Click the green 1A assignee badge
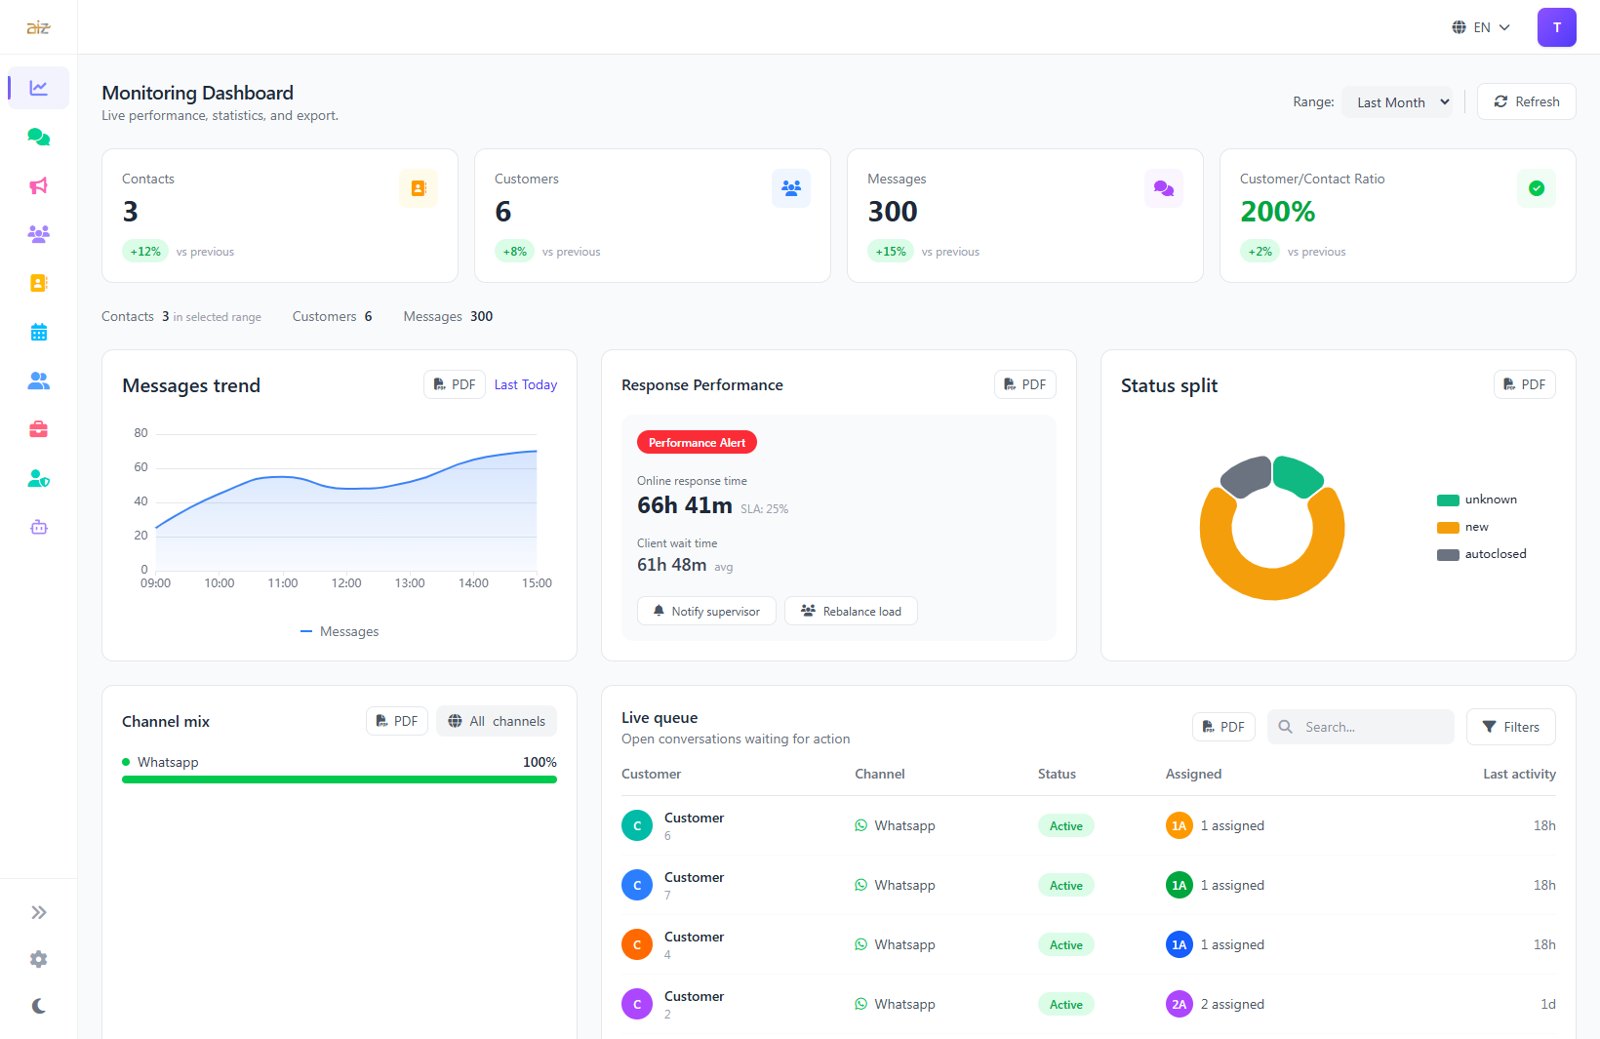1600x1039 pixels. tap(1179, 885)
